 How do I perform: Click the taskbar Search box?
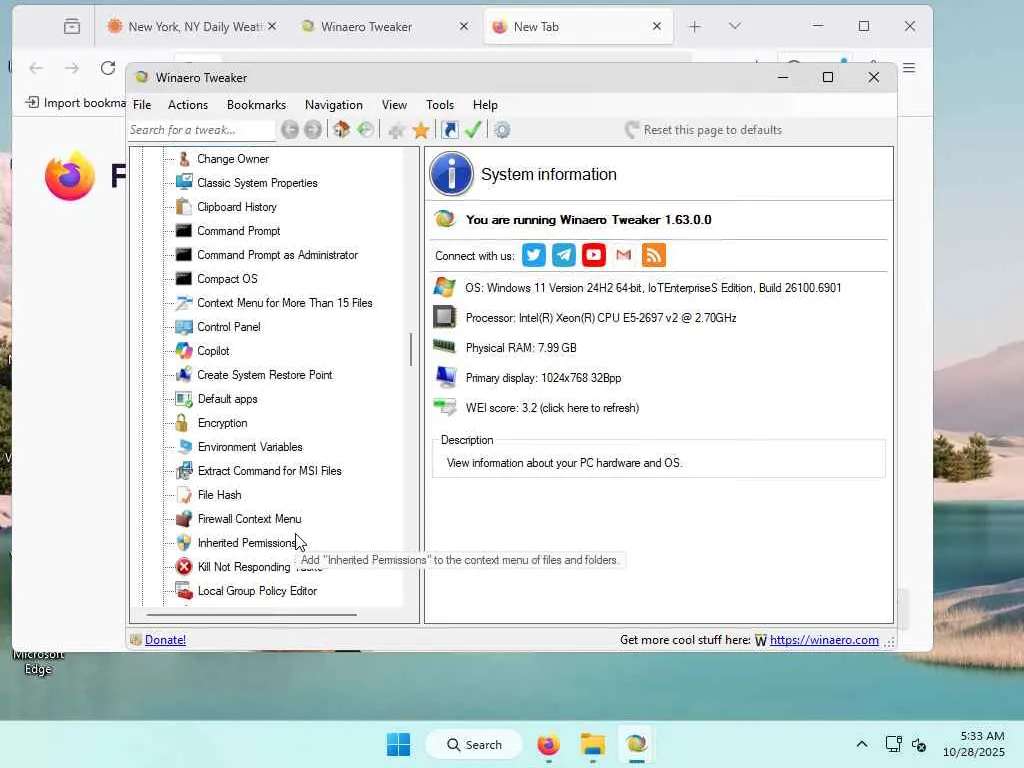tap(474, 744)
